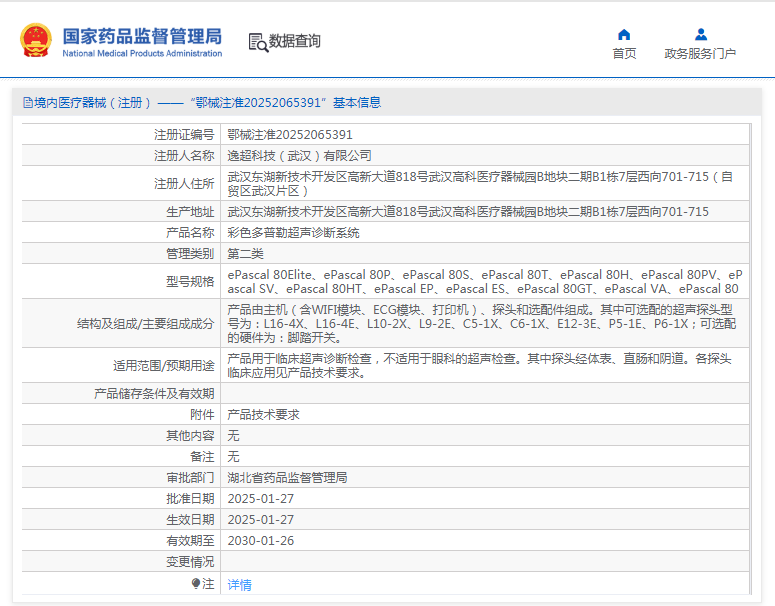The image size is (775, 606).
Task: Click the document icon before 境内医疗器械
Action: tap(28, 103)
